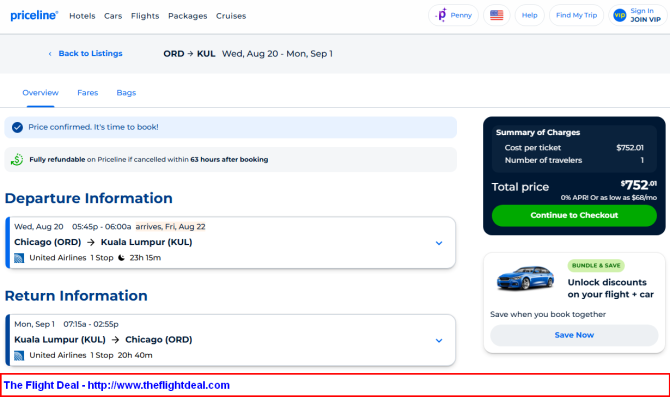This screenshot has height=397, width=670.
Task: Click the VIP badge icon
Action: (620, 15)
